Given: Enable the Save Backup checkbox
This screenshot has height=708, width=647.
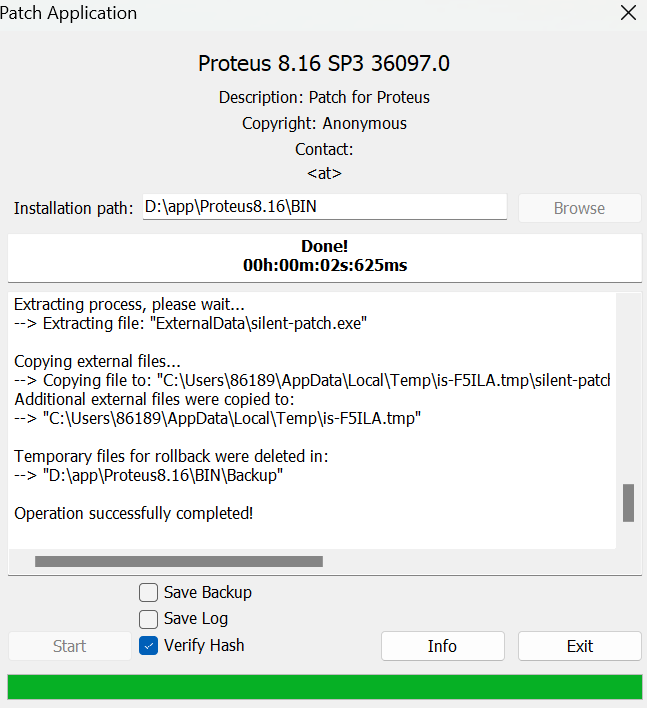Looking at the screenshot, I should pos(149,592).
